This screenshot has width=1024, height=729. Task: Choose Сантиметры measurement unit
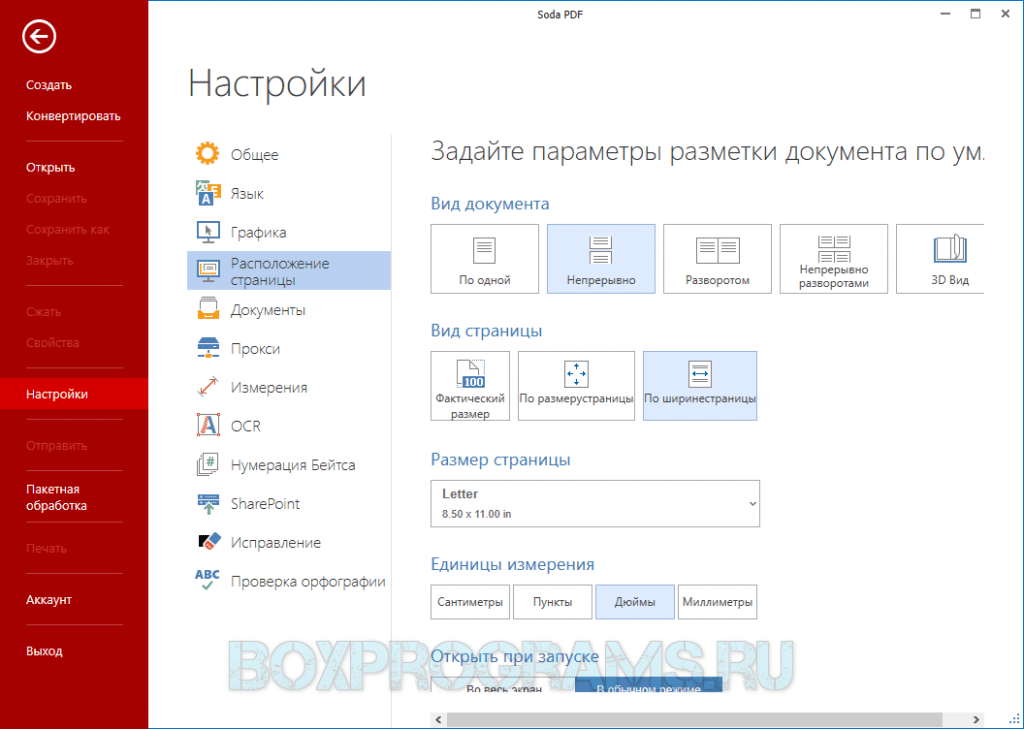(x=470, y=603)
